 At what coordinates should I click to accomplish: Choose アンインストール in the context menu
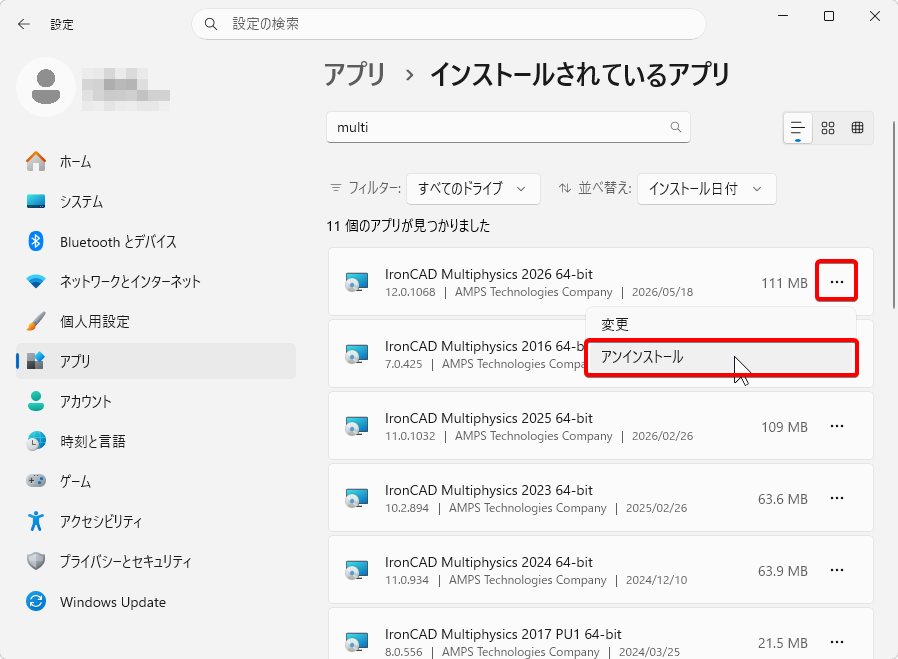point(720,357)
